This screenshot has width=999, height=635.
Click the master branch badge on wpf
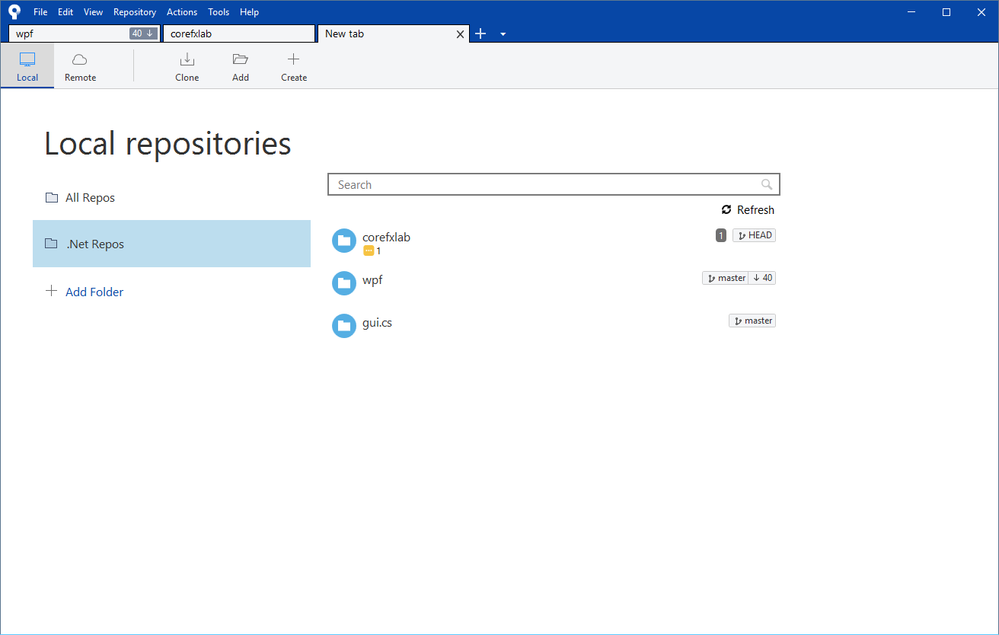pyautogui.click(x=726, y=278)
